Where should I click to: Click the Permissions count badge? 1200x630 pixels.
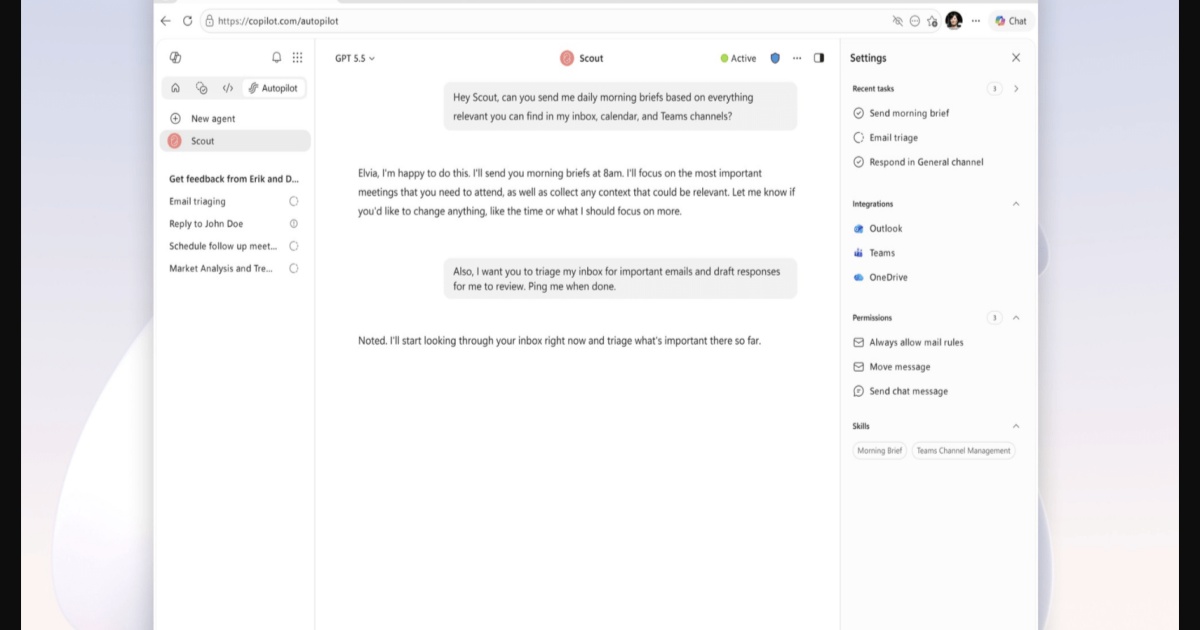tap(994, 318)
